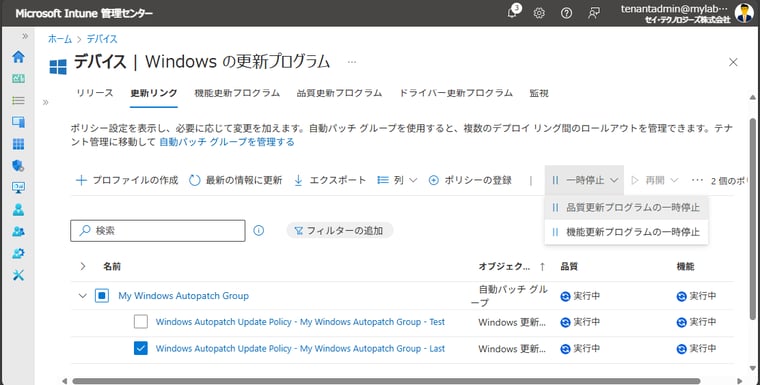Click プロファイルの作成 button

[127, 180]
